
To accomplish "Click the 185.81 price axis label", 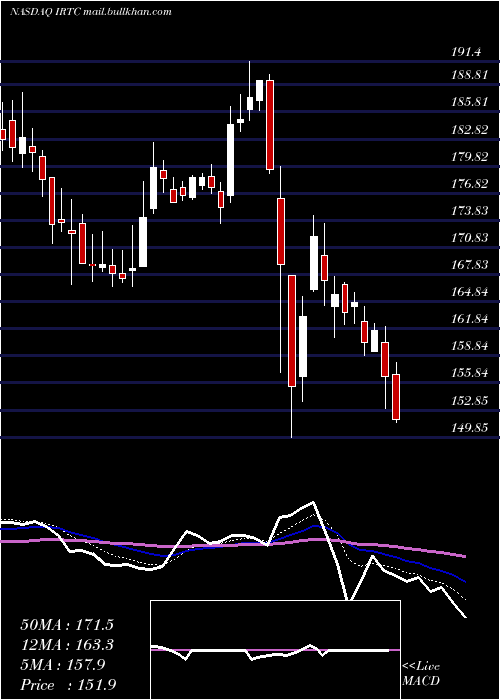I will pyautogui.click(x=469, y=102).
